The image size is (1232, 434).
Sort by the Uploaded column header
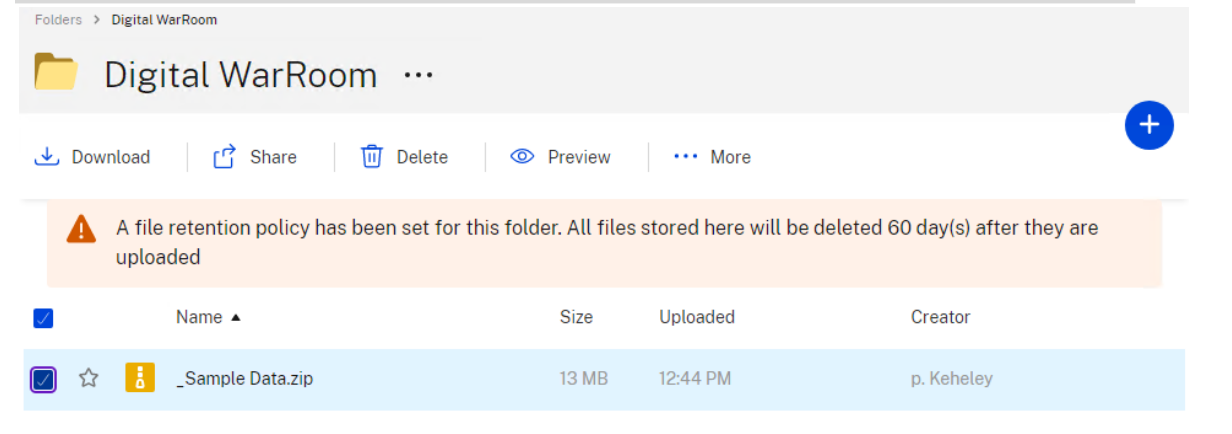coord(697,317)
